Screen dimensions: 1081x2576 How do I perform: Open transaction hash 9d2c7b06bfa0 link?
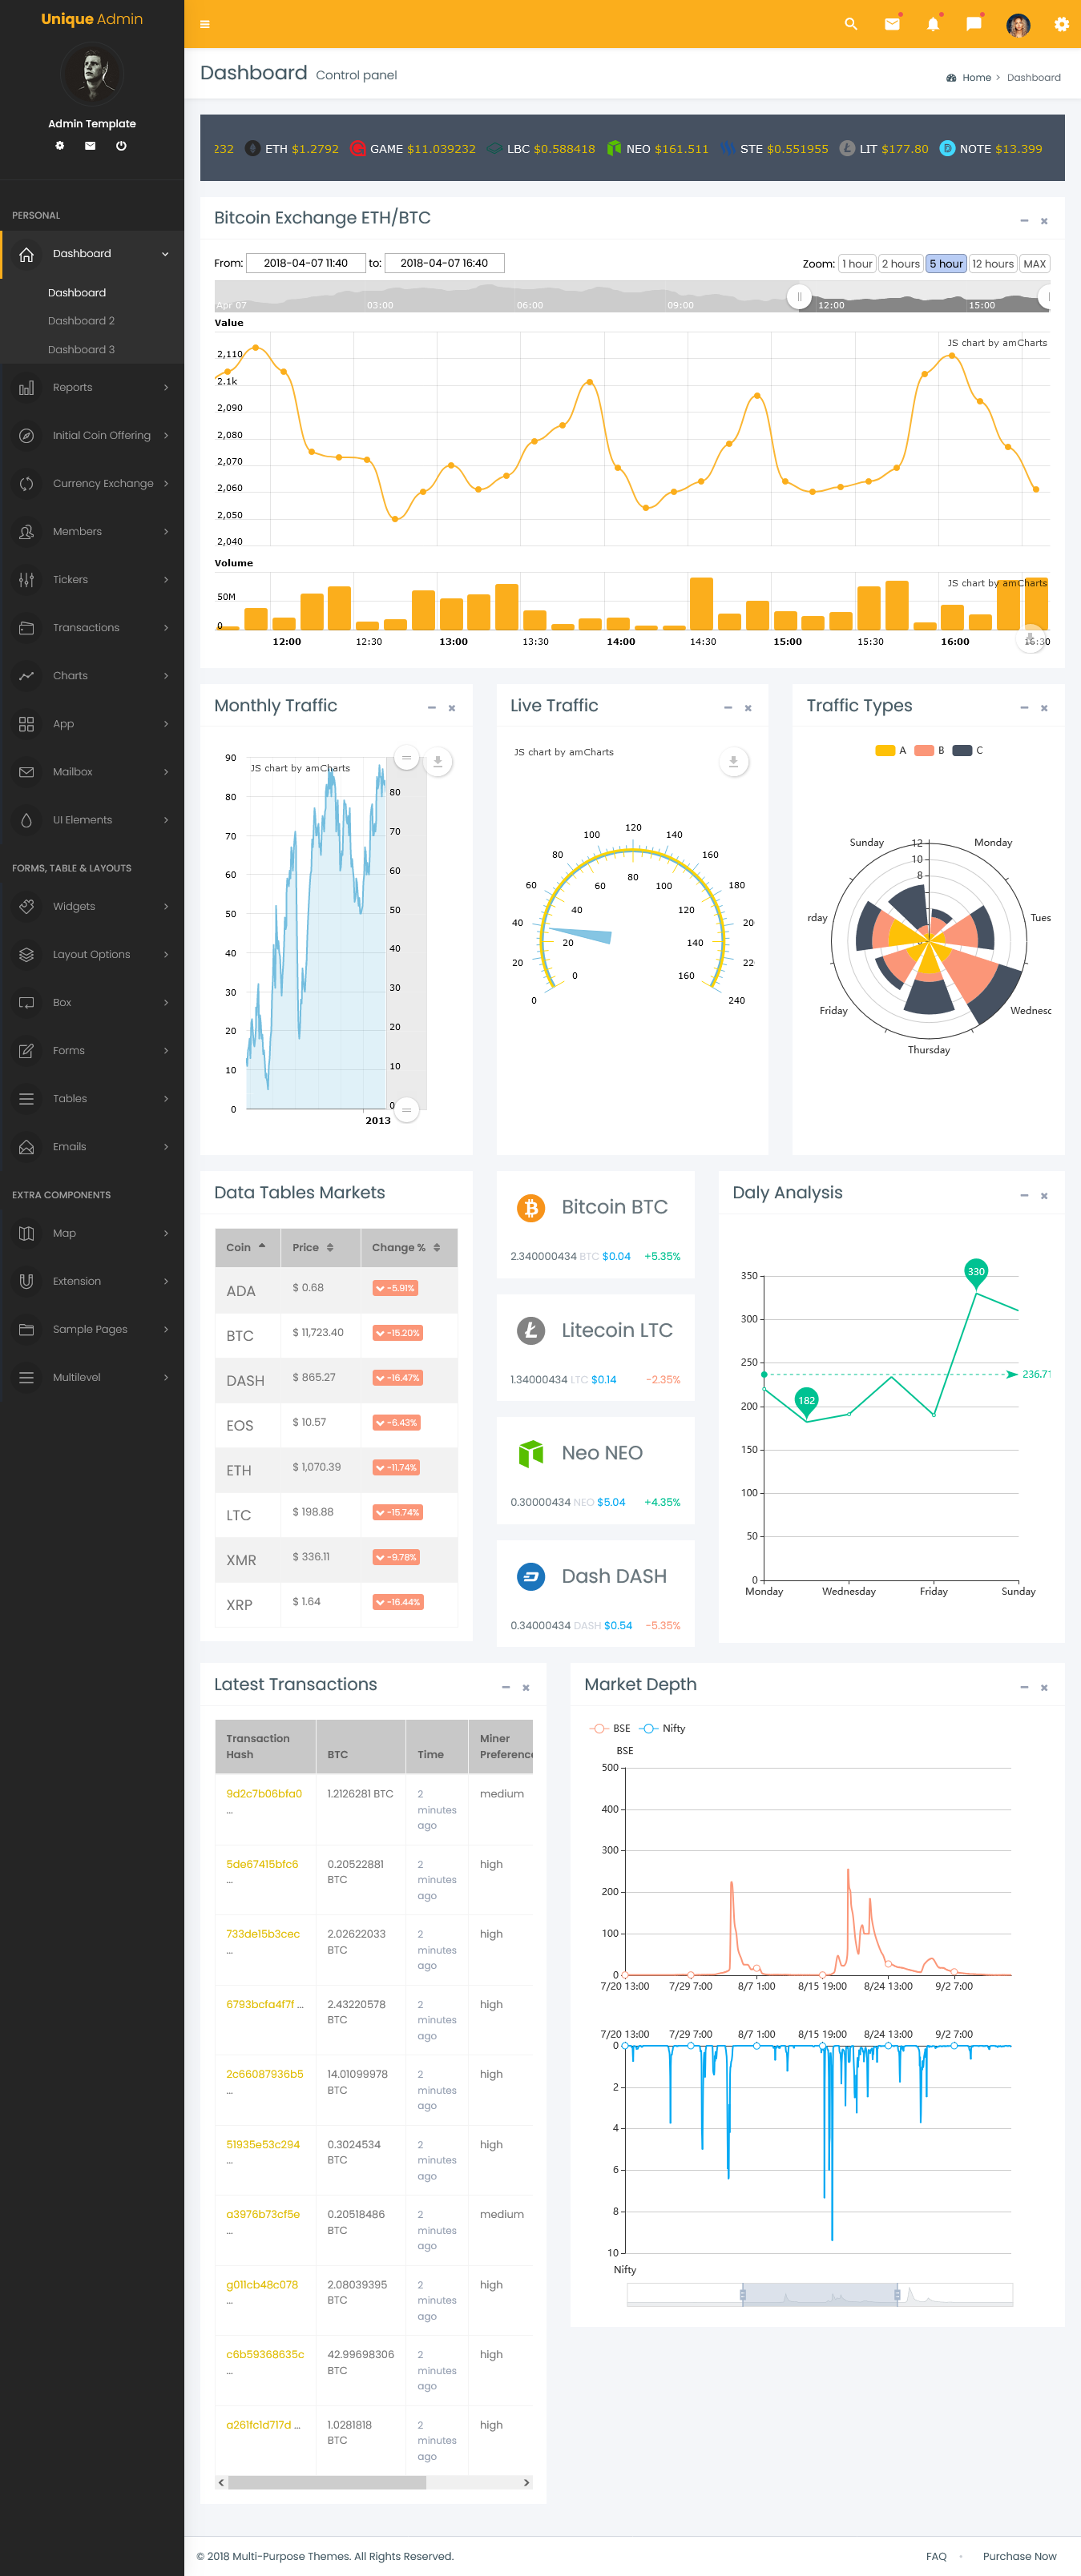point(264,1794)
